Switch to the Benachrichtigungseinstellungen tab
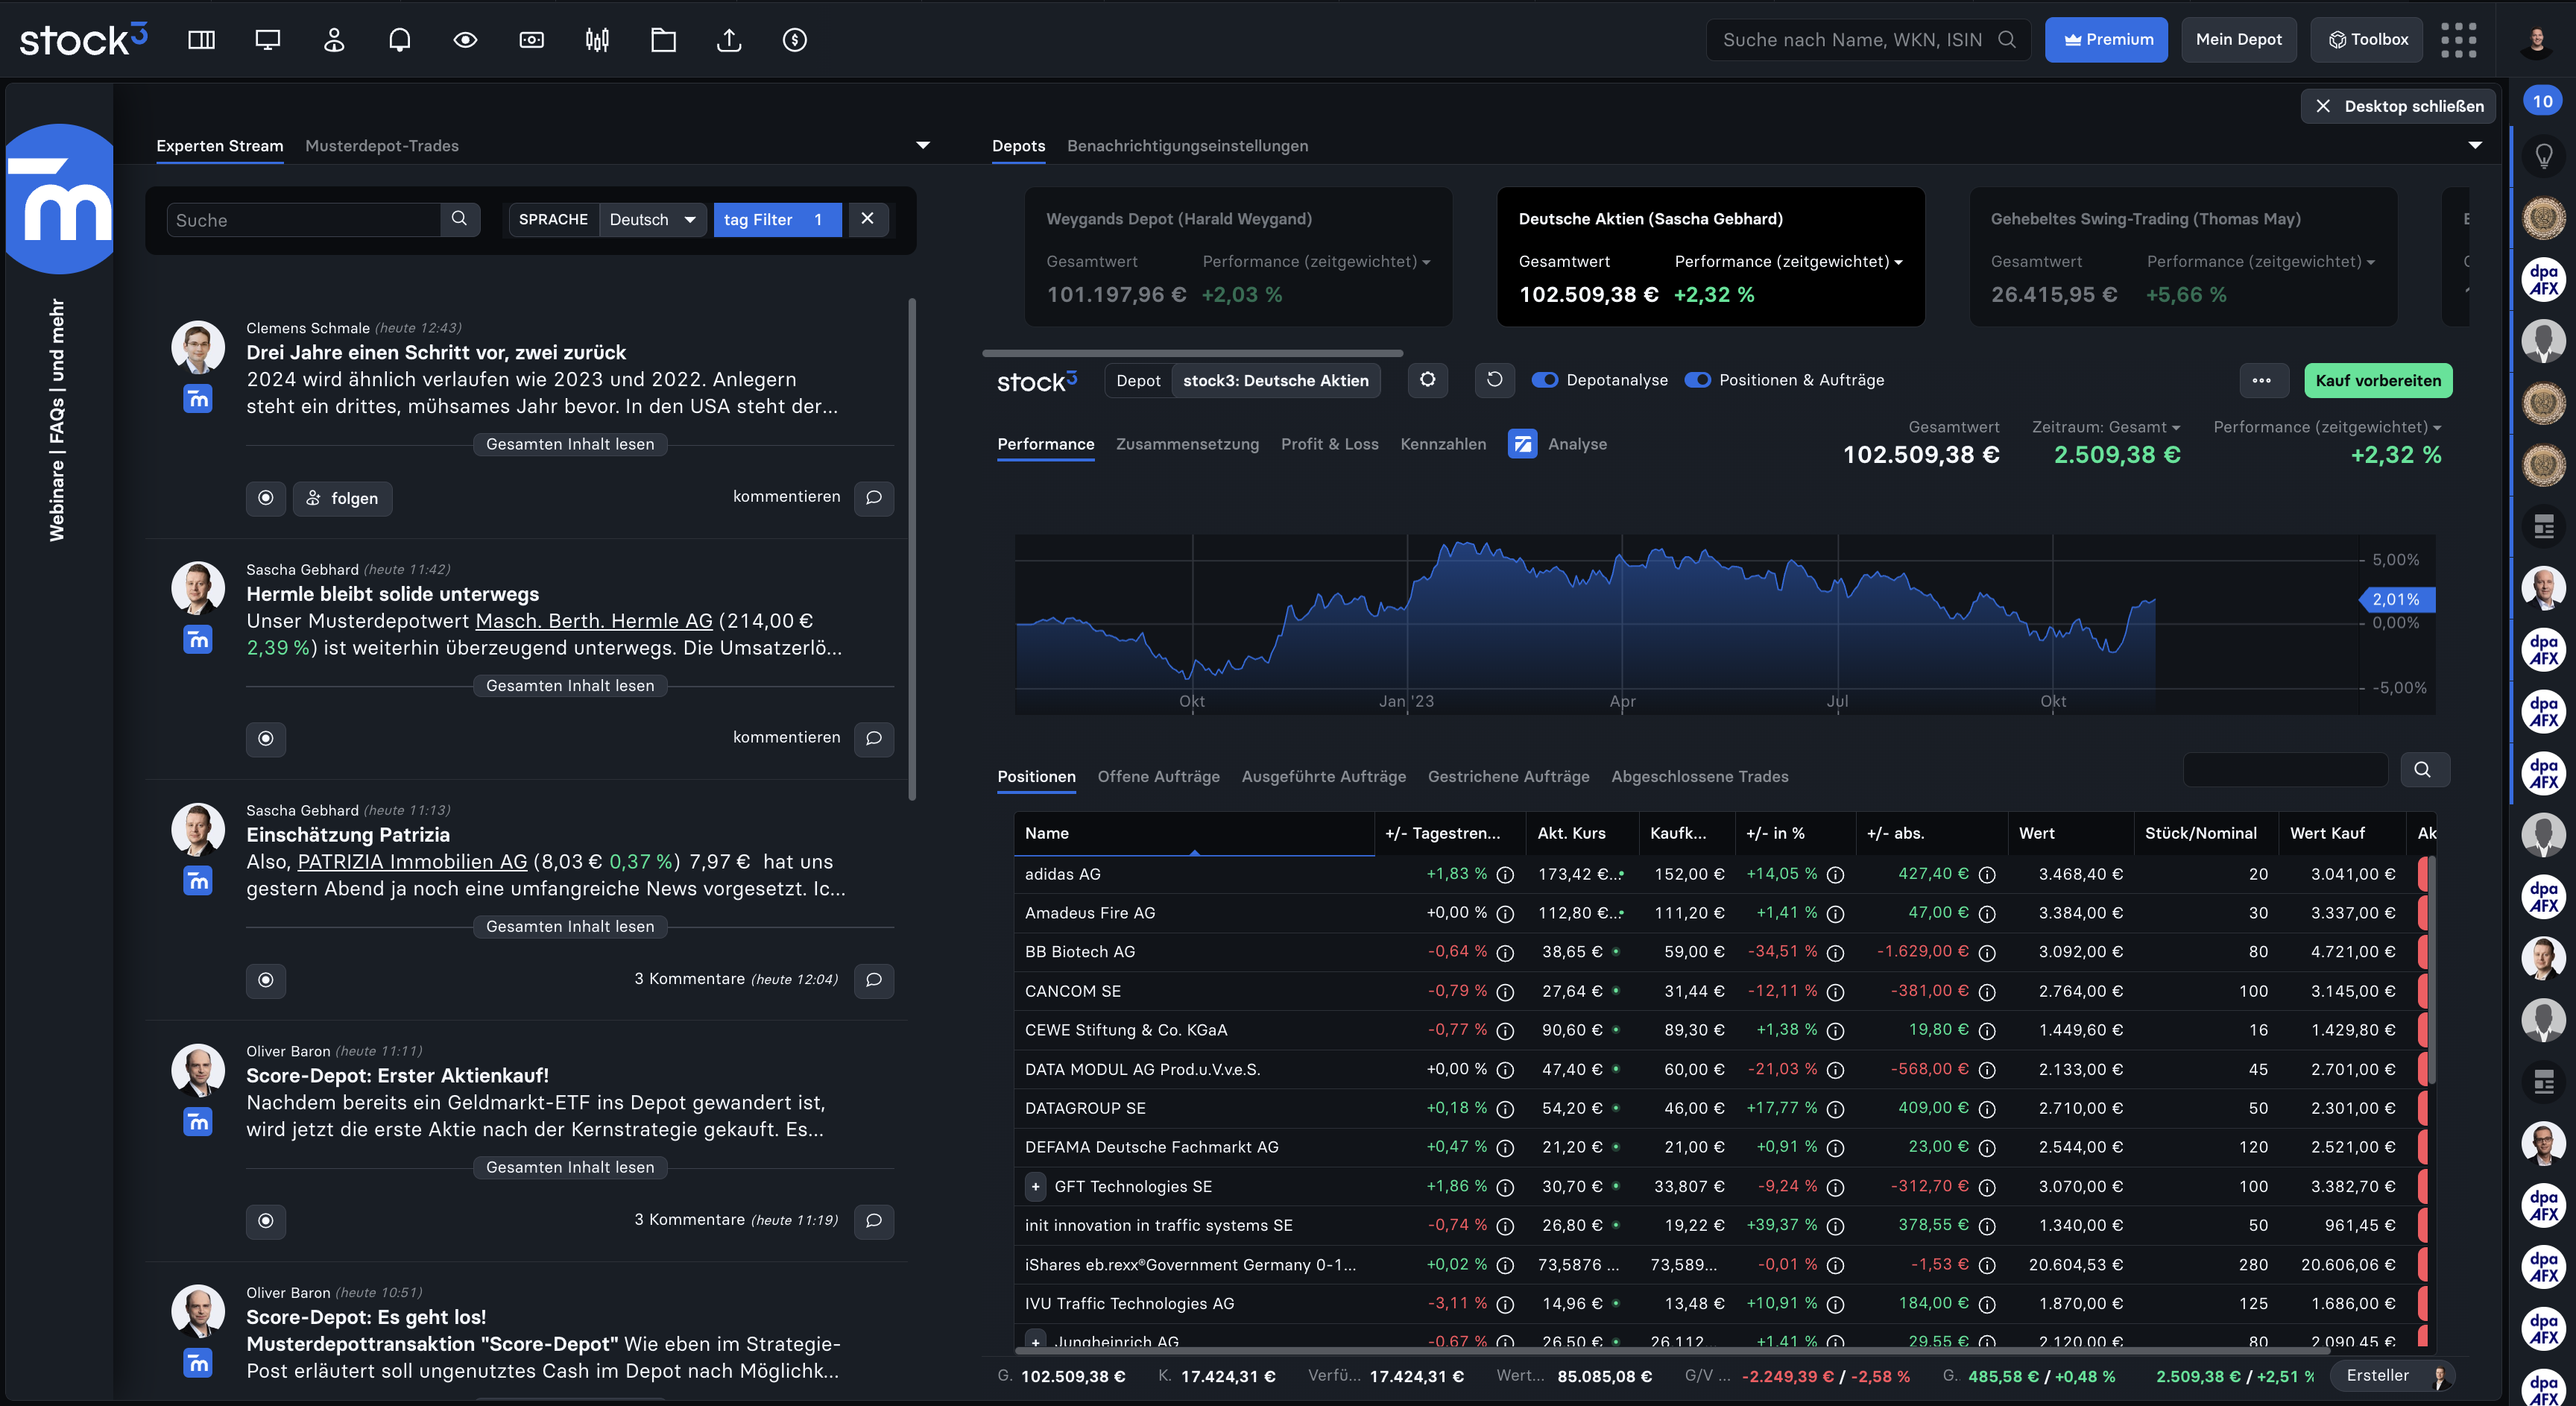 click(x=1187, y=146)
